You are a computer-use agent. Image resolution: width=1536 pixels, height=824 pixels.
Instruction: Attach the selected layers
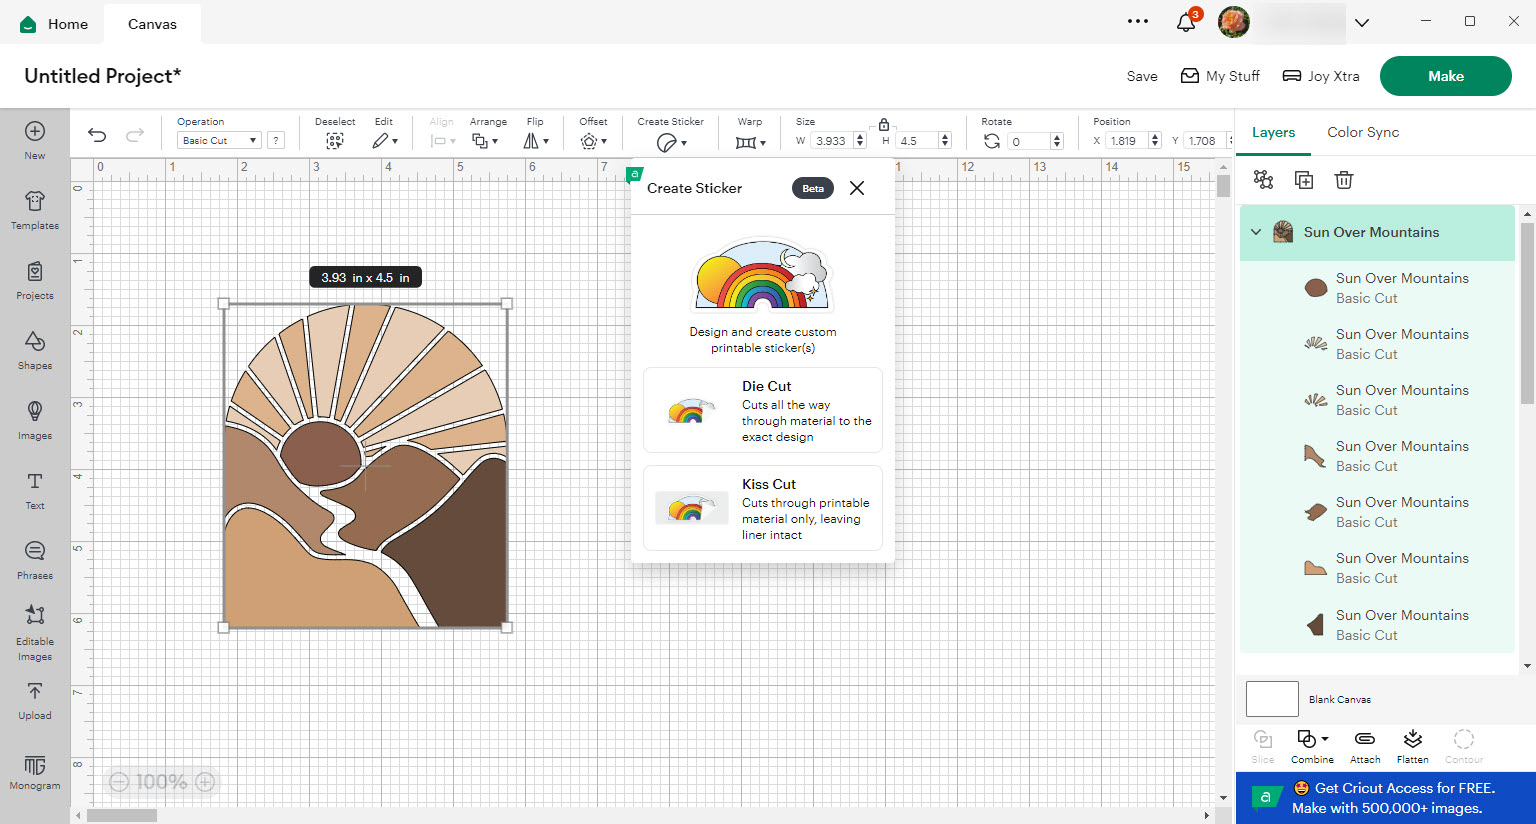(x=1364, y=745)
